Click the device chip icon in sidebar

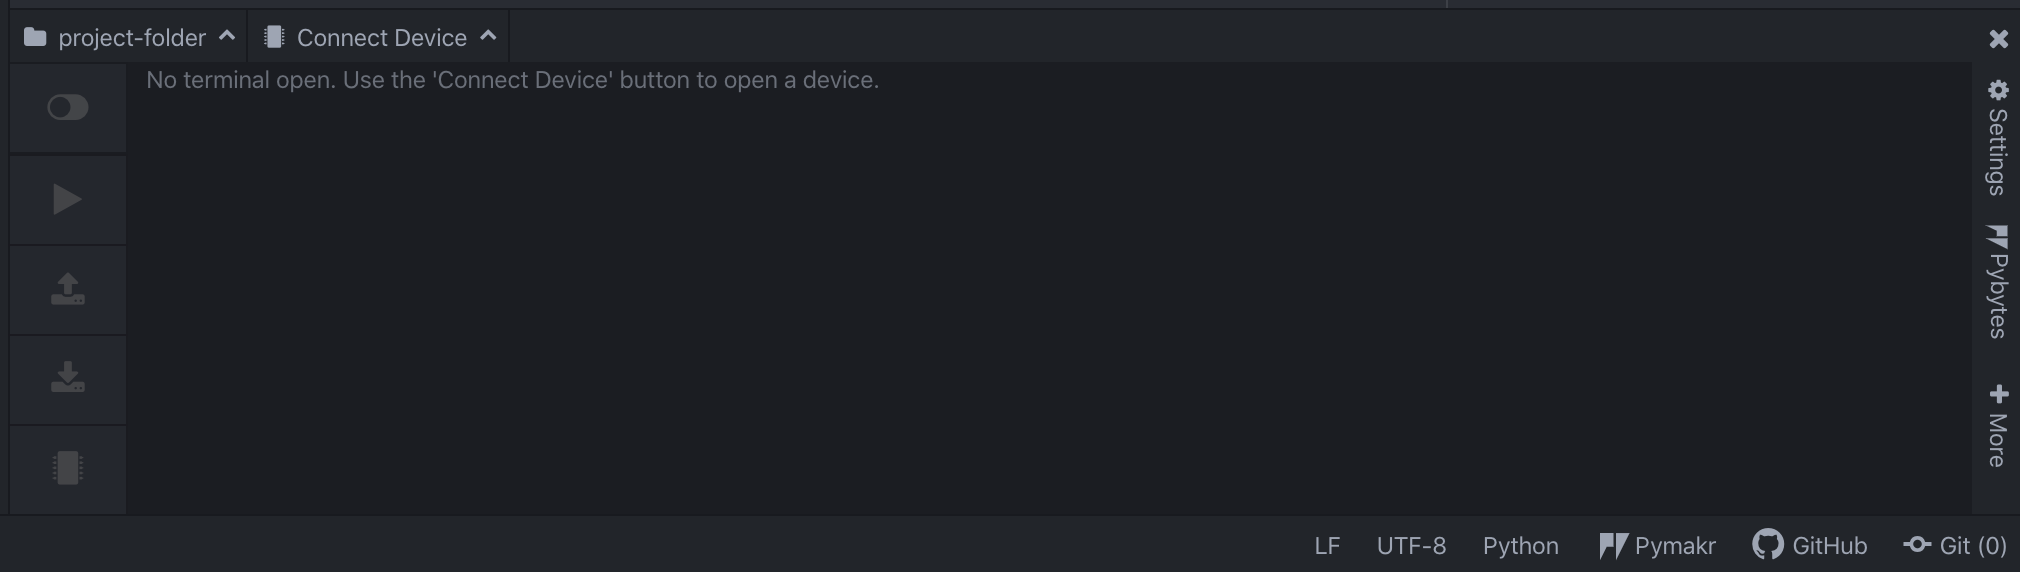(x=68, y=467)
